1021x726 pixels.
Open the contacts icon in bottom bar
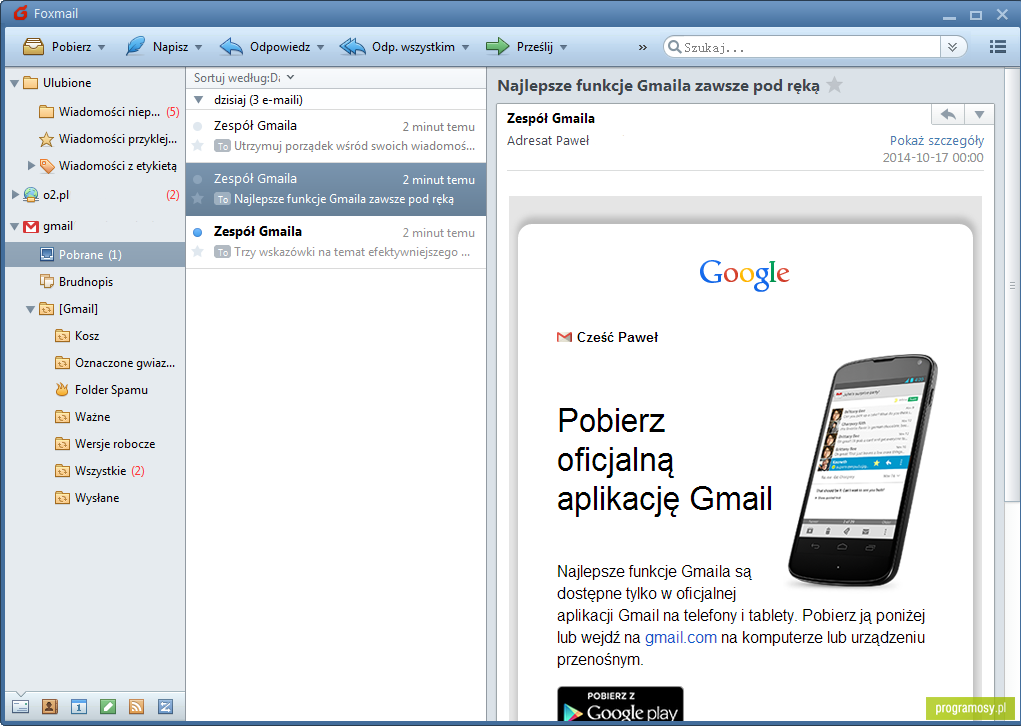pyautogui.click(x=49, y=706)
